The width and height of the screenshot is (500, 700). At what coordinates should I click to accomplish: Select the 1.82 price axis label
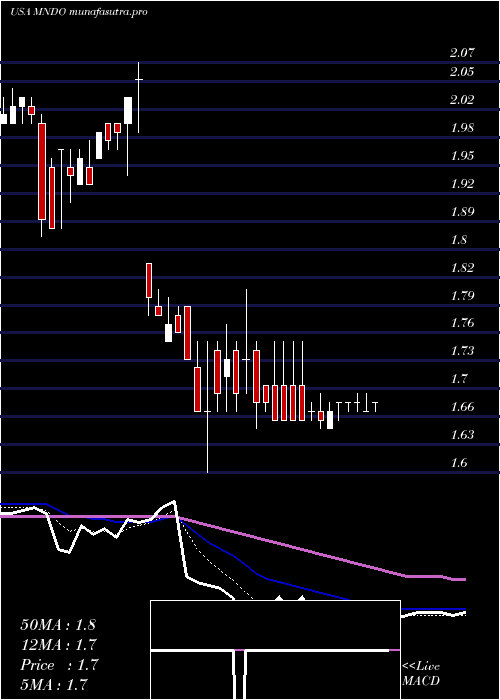(x=462, y=267)
